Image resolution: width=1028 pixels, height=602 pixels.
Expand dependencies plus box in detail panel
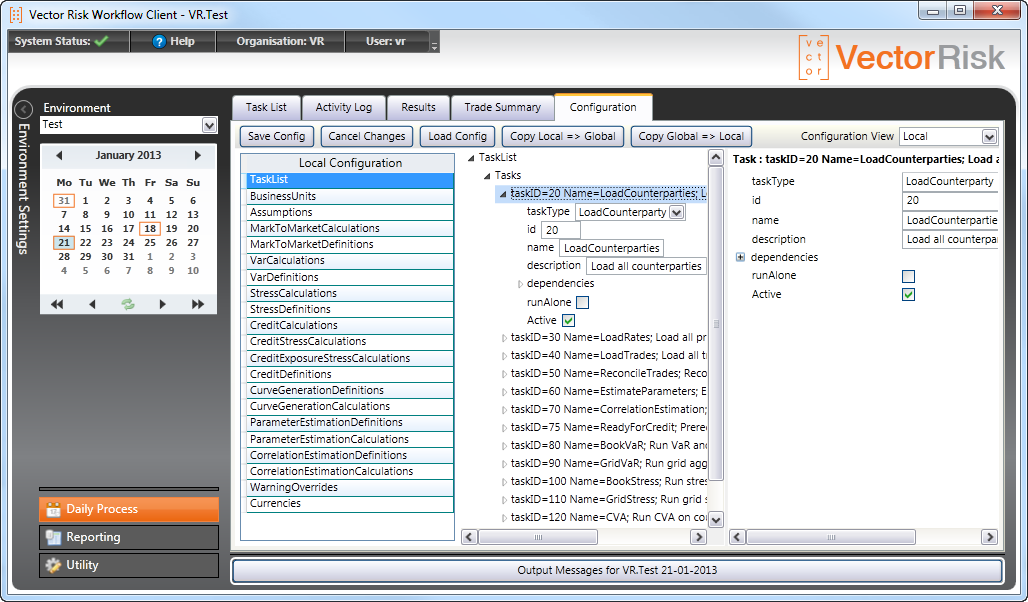[x=740, y=257]
